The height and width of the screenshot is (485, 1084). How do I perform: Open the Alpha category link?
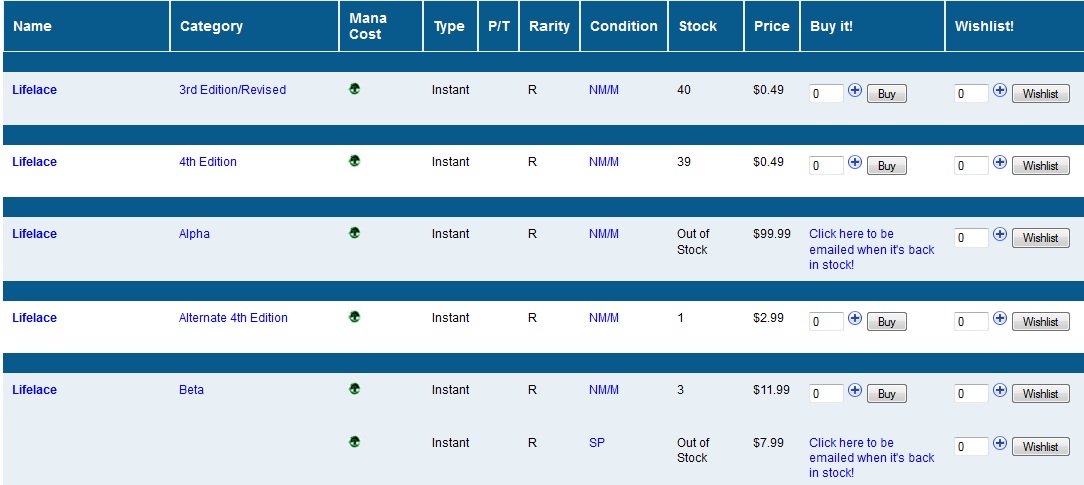click(194, 234)
